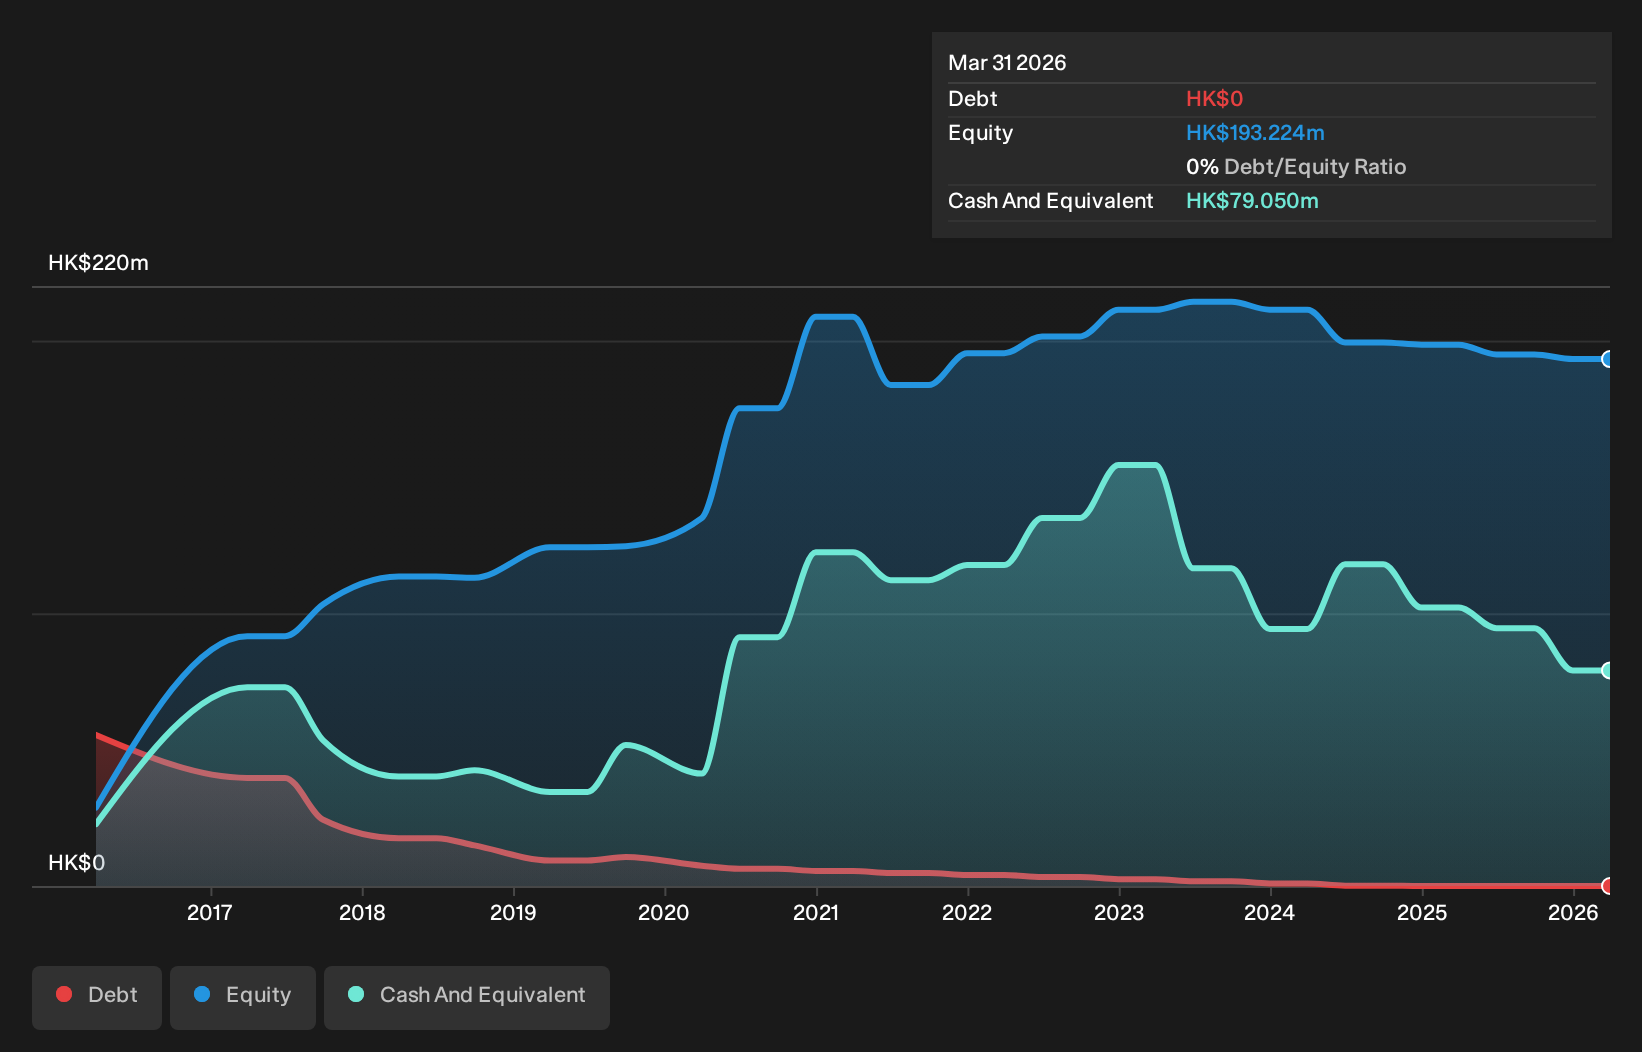Toggle the Debt series legend button
1642x1052 pixels.
click(x=97, y=997)
